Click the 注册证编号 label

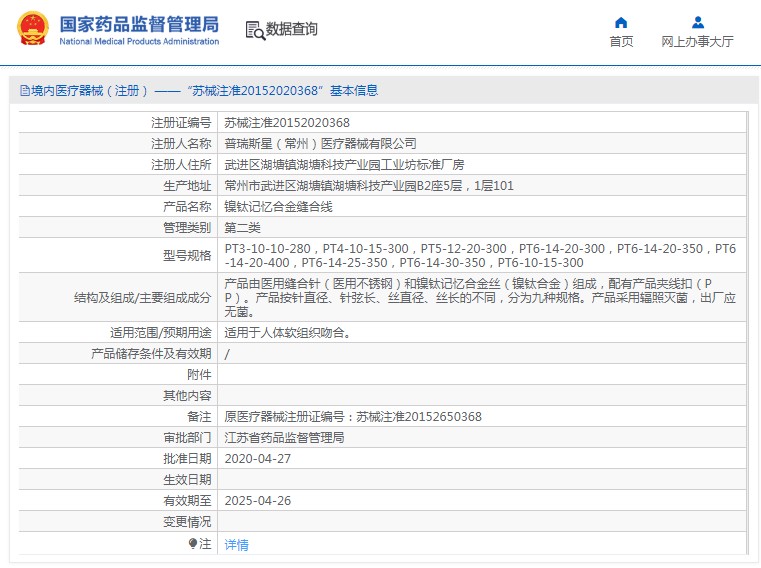[181, 122]
